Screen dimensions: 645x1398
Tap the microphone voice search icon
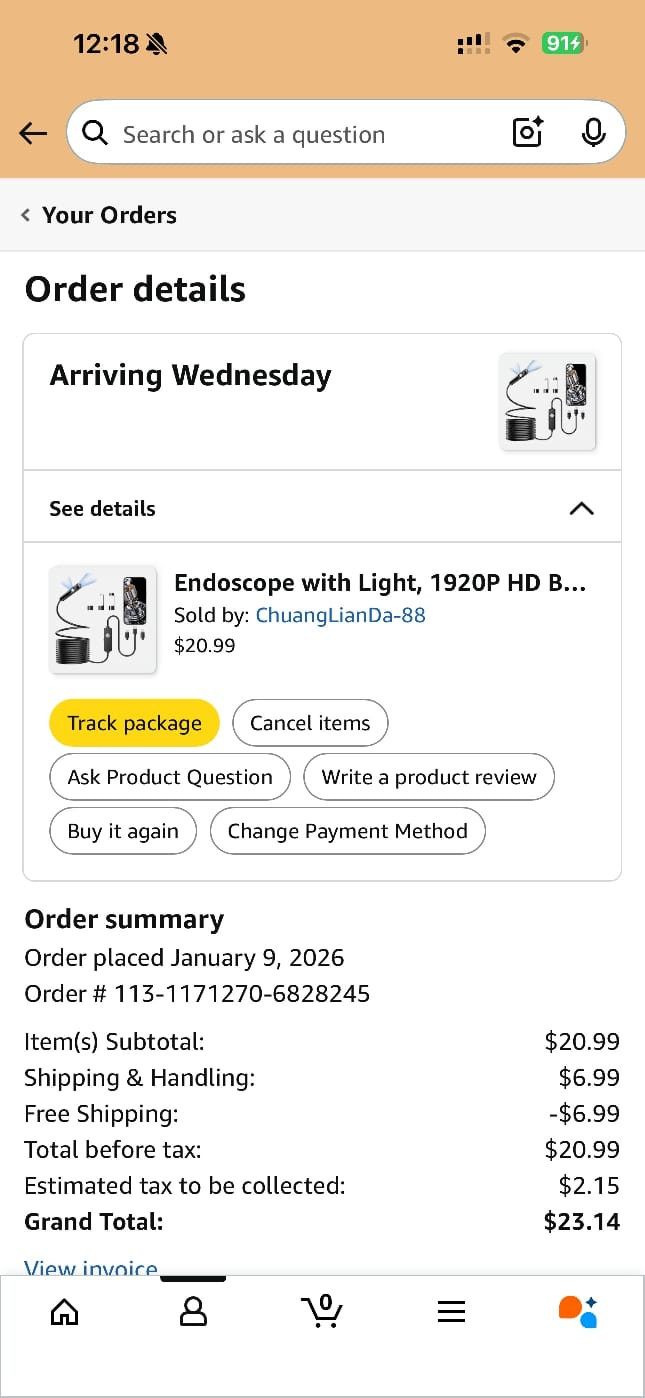point(593,132)
